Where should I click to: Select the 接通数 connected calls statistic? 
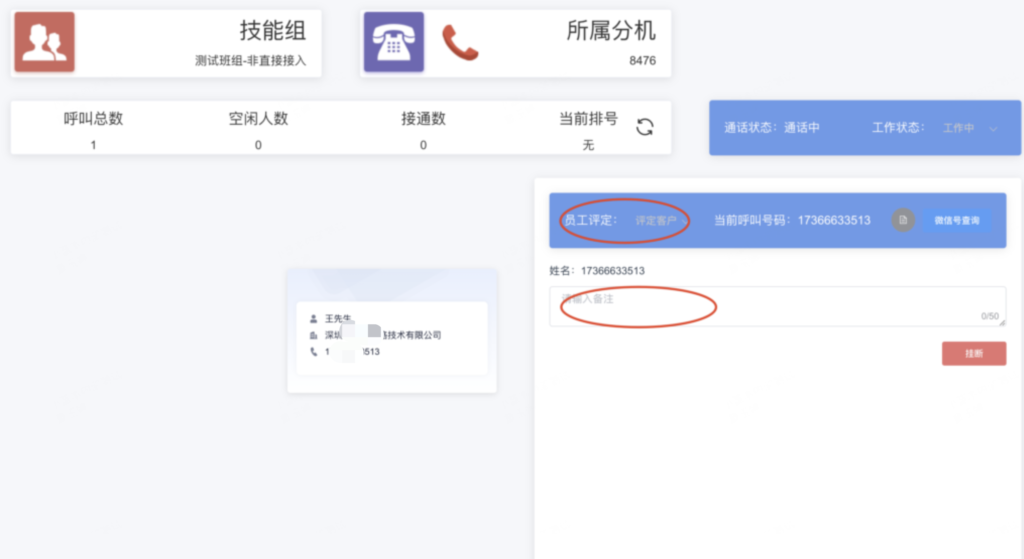click(x=423, y=128)
